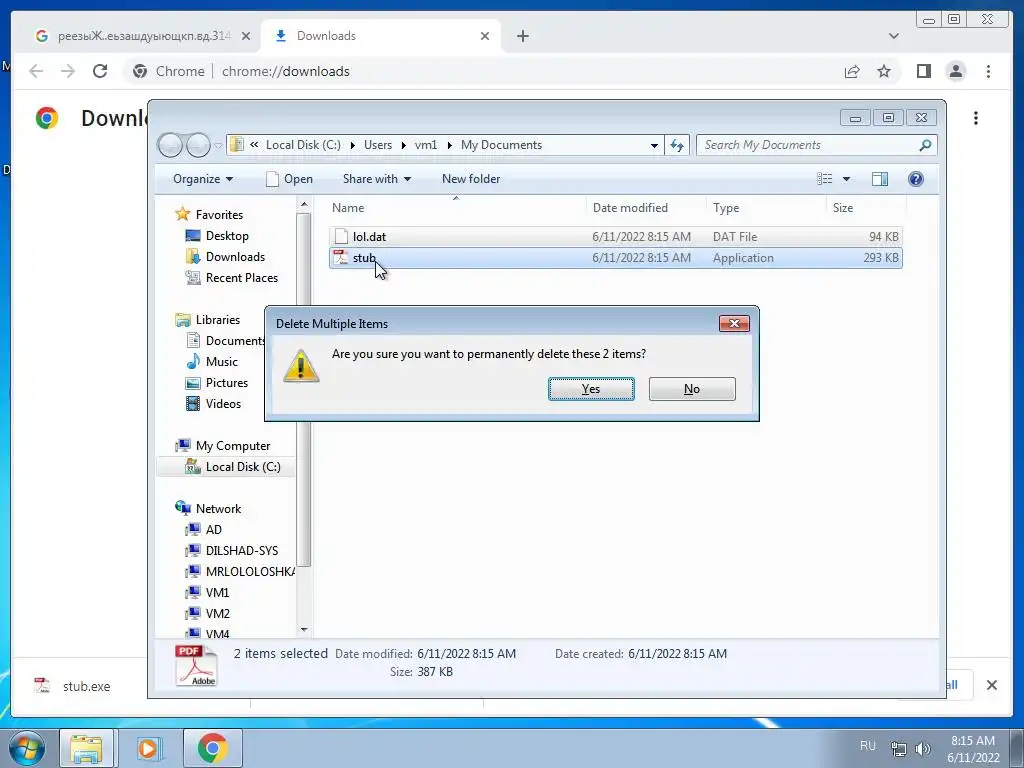Click vm1 in the breadcrumb path
The height and width of the screenshot is (768, 1024).
pyautogui.click(x=426, y=145)
